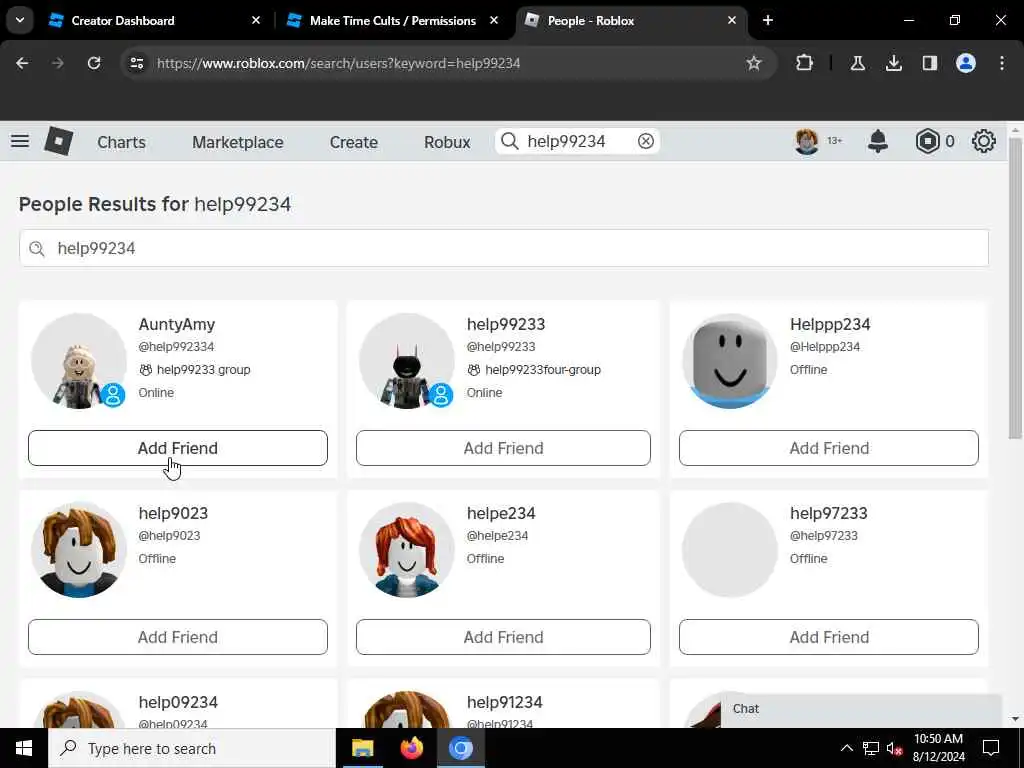1024x768 pixels.
Task: Add help99233 as friend
Action: pyautogui.click(x=503, y=448)
